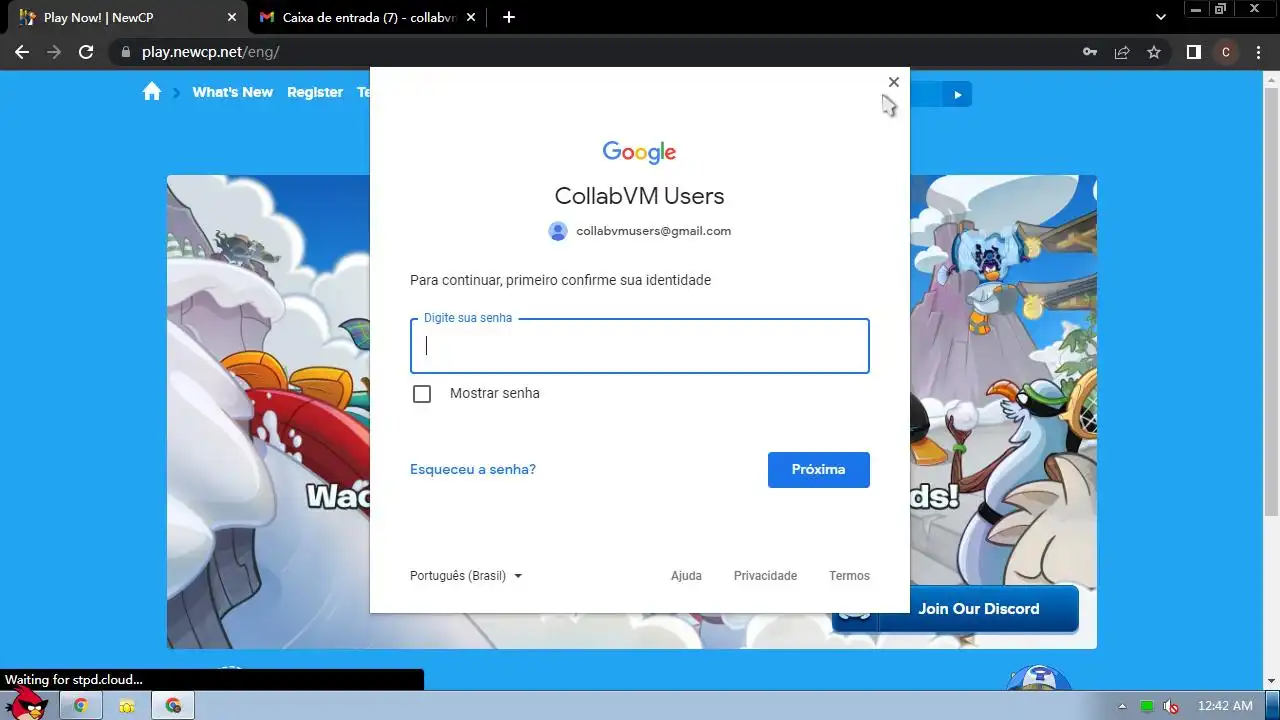The height and width of the screenshot is (720, 1280).
Task: Open Register in the NewCP menu
Action: pyautogui.click(x=315, y=92)
